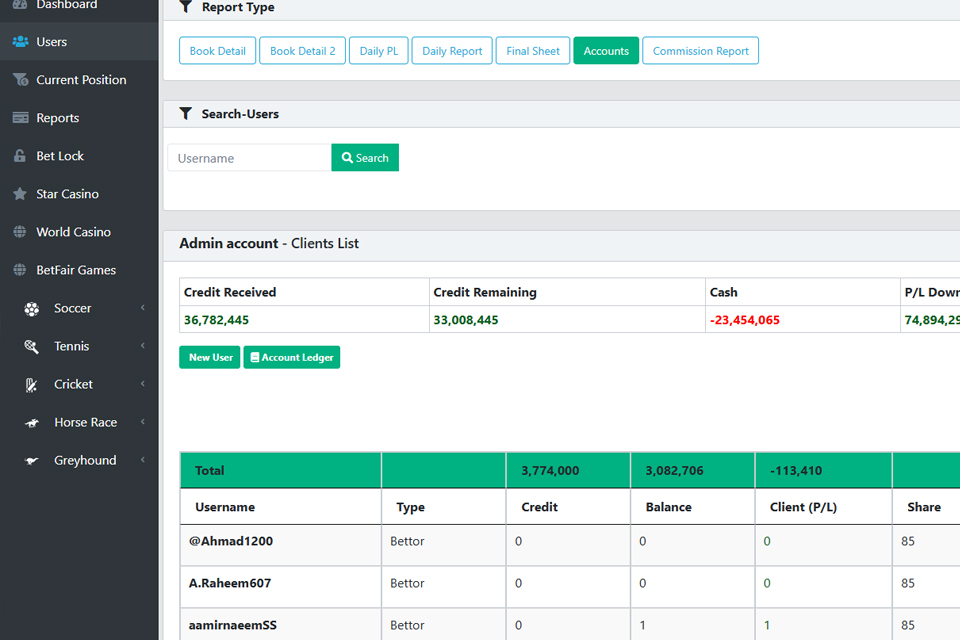Image resolution: width=960 pixels, height=640 pixels.
Task: Open the Account Ledger
Action: (x=292, y=357)
